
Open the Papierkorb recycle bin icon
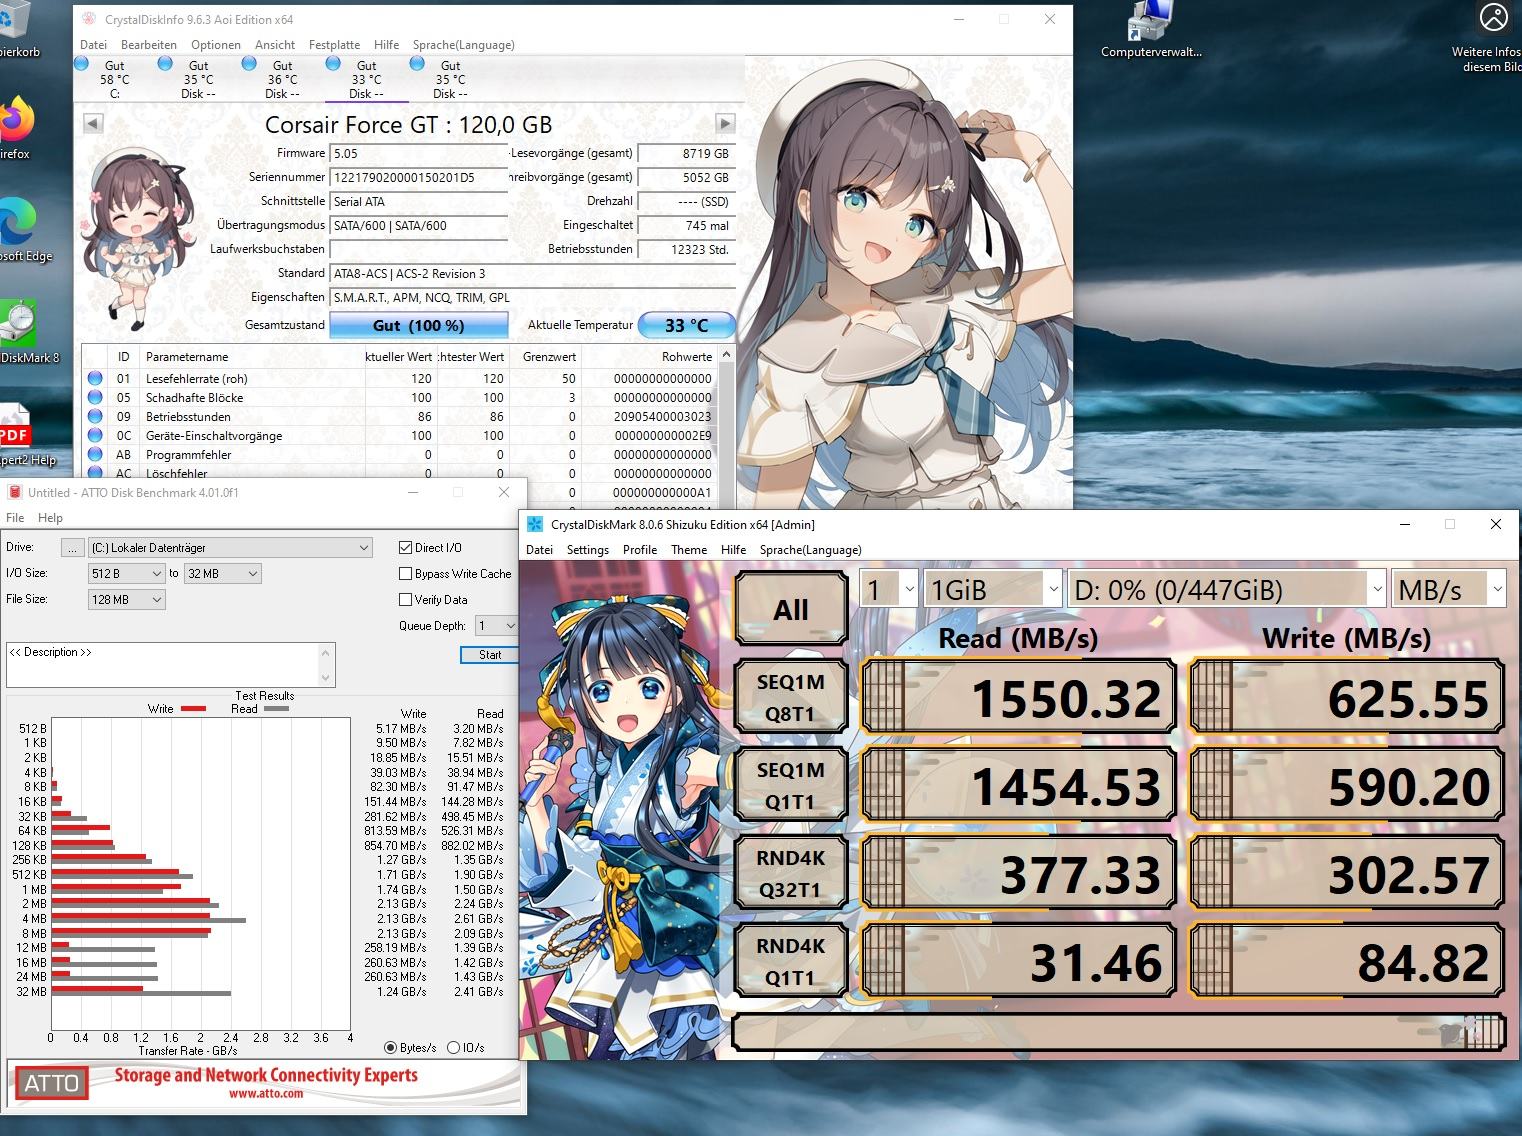coord(16,30)
